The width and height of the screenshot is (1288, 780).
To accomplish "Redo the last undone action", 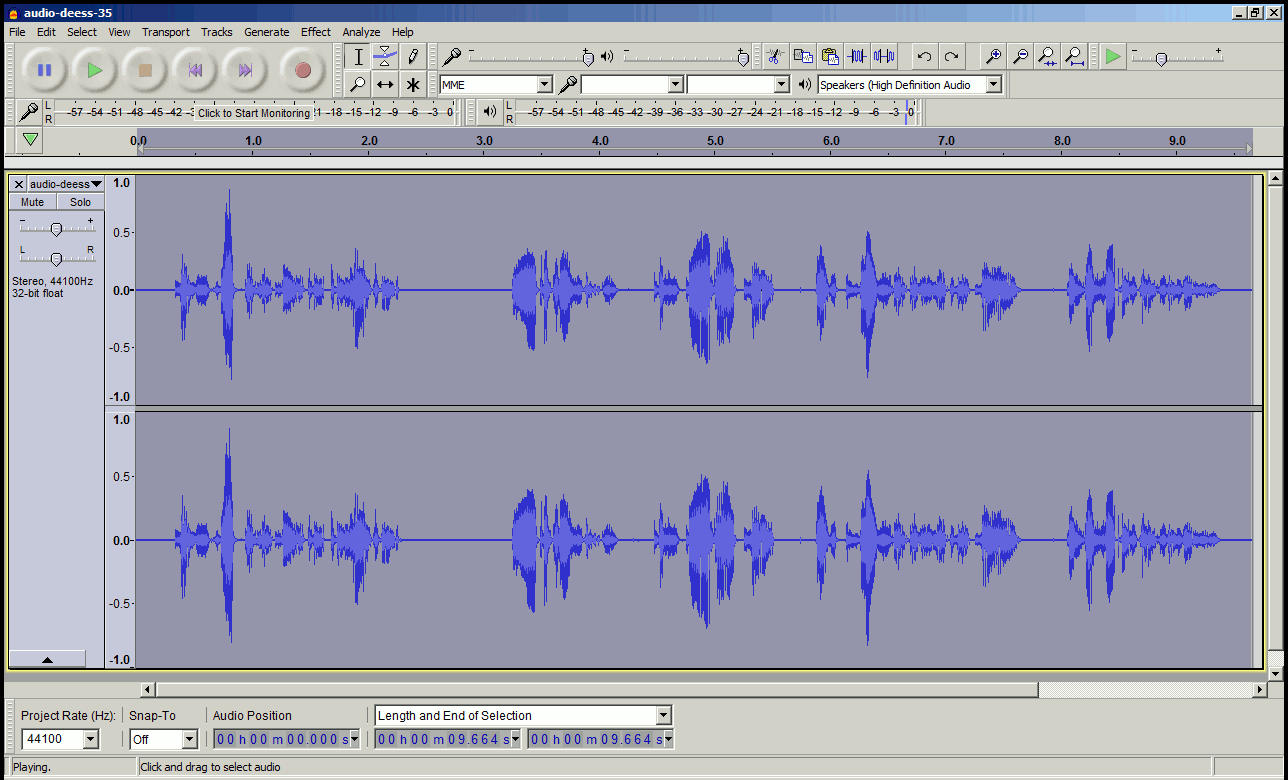I will click(x=952, y=57).
